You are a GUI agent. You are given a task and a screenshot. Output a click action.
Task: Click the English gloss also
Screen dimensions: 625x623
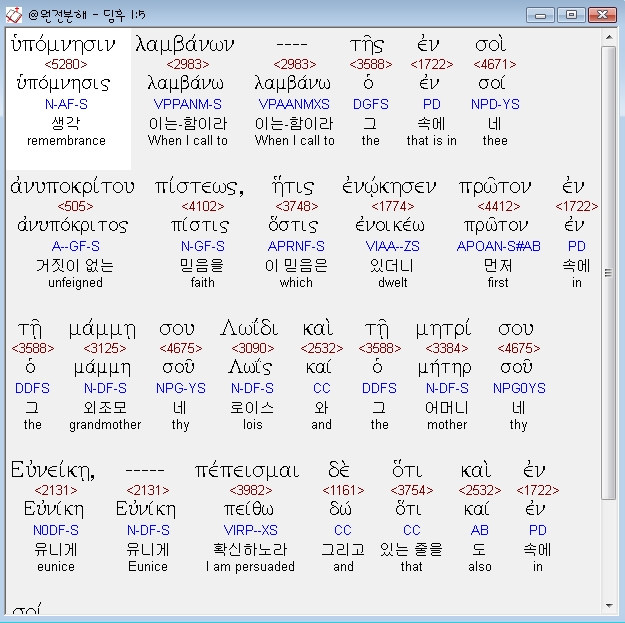click(x=480, y=566)
